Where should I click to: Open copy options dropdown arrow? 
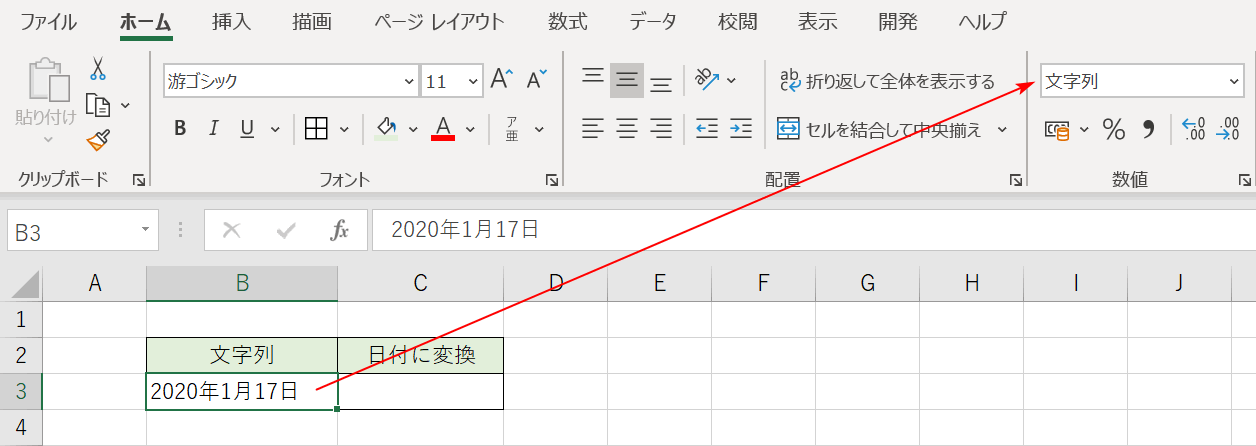click(125, 104)
